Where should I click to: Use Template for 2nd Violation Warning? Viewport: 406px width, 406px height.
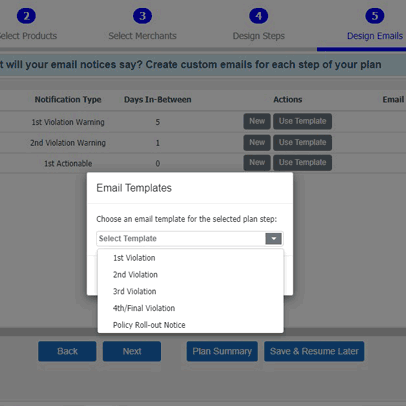click(302, 142)
